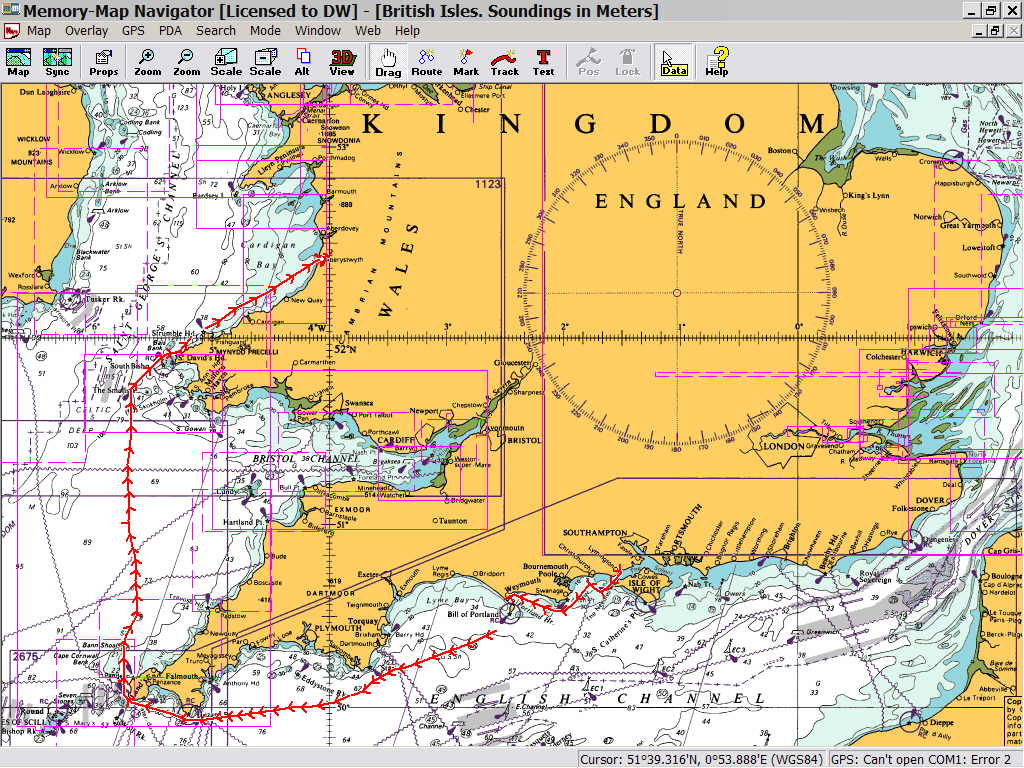Viewport: 1024px width, 768px height.
Task: Click the Lock GPS icon
Action: click(x=628, y=62)
